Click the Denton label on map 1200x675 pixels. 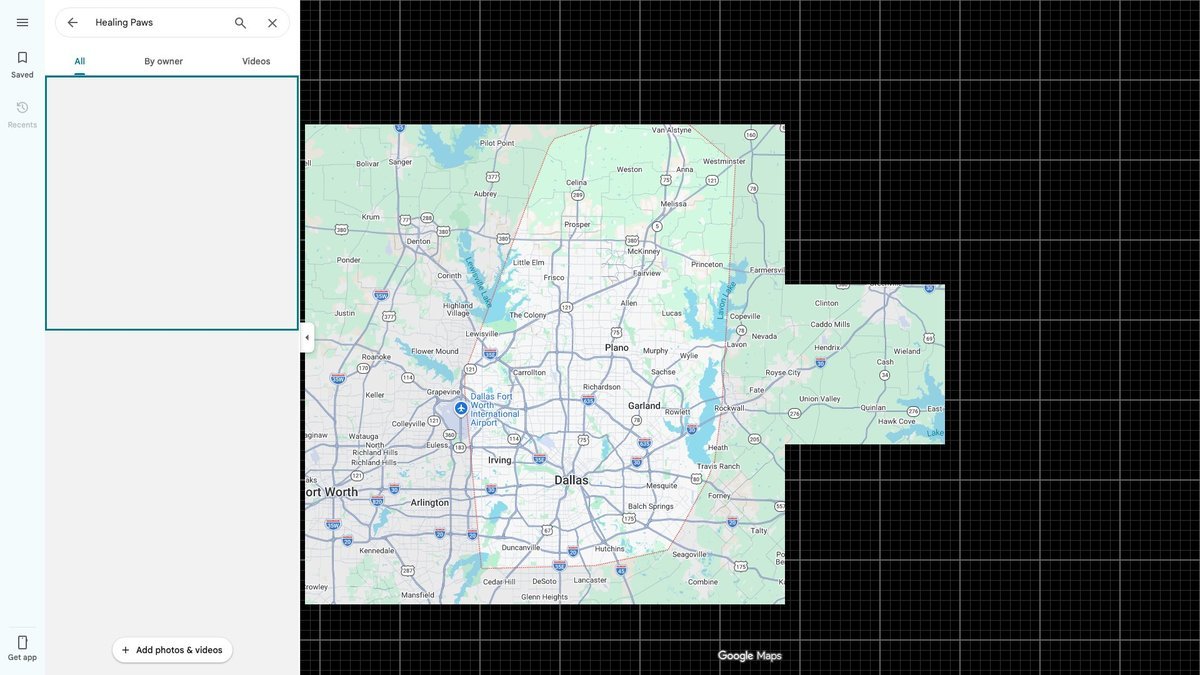pos(418,241)
